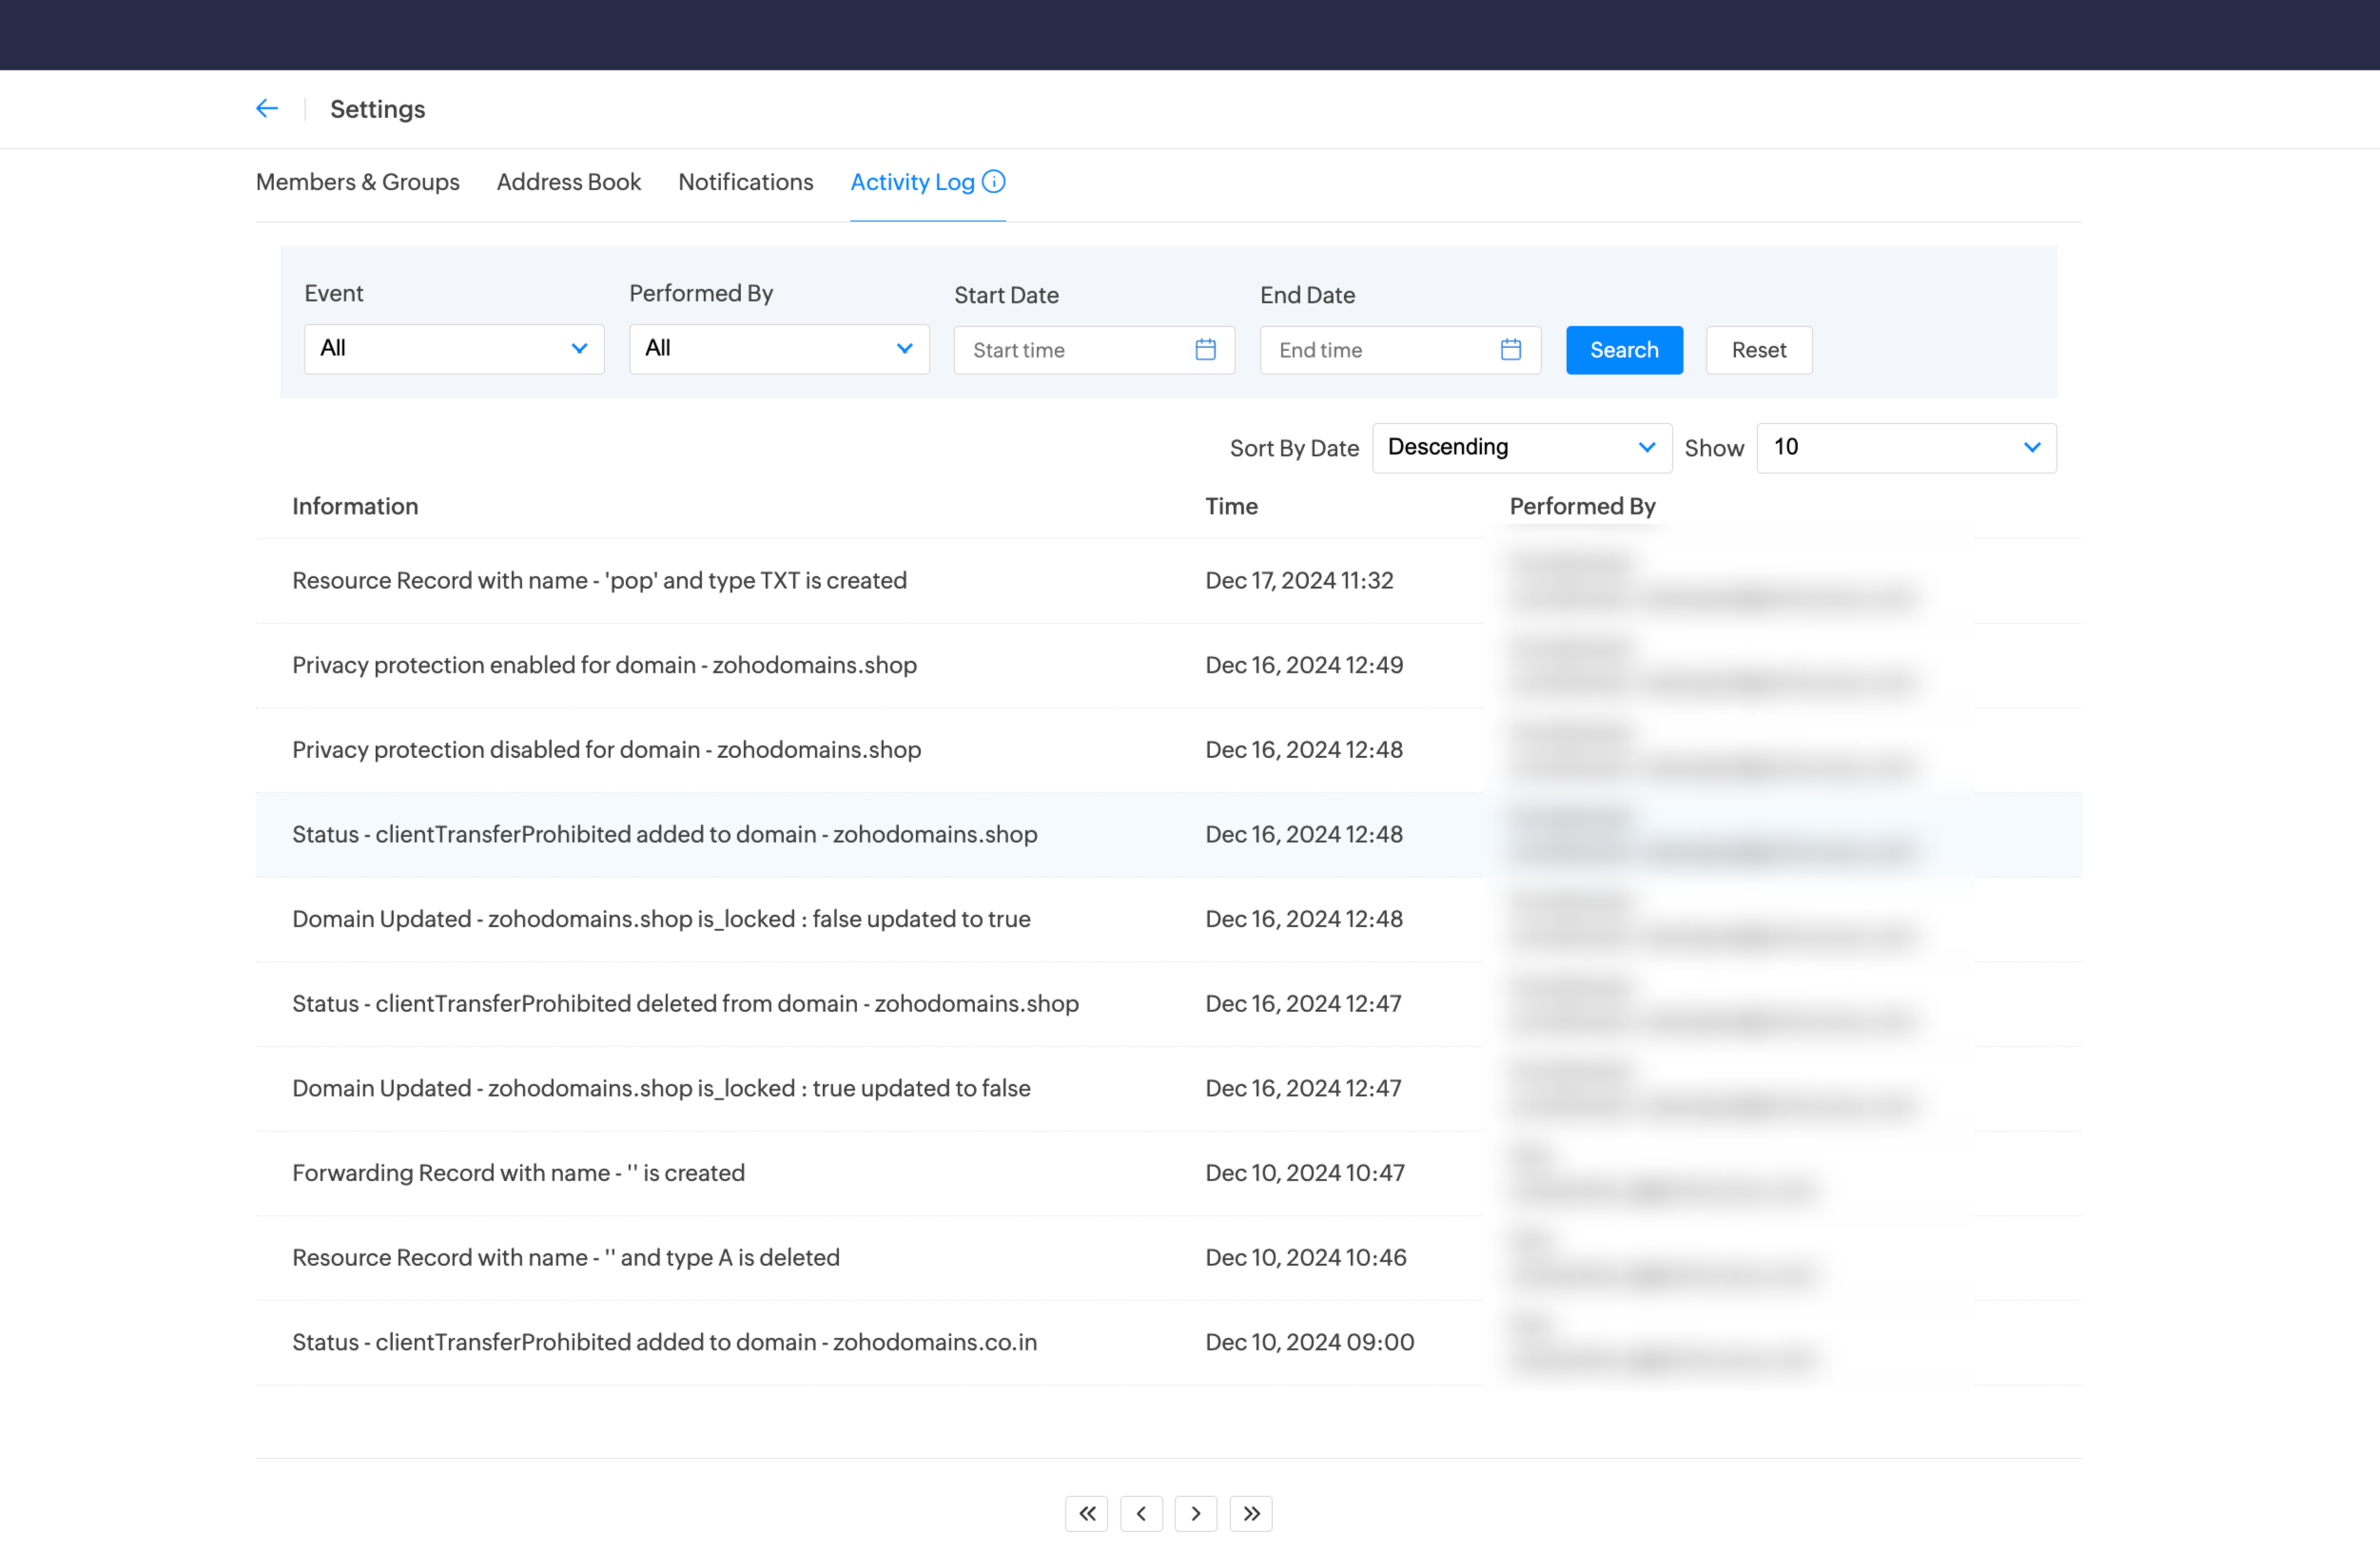This screenshot has width=2380, height=1553.
Task: Open the Show 10 entries dropdown
Action: coord(1905,447)
